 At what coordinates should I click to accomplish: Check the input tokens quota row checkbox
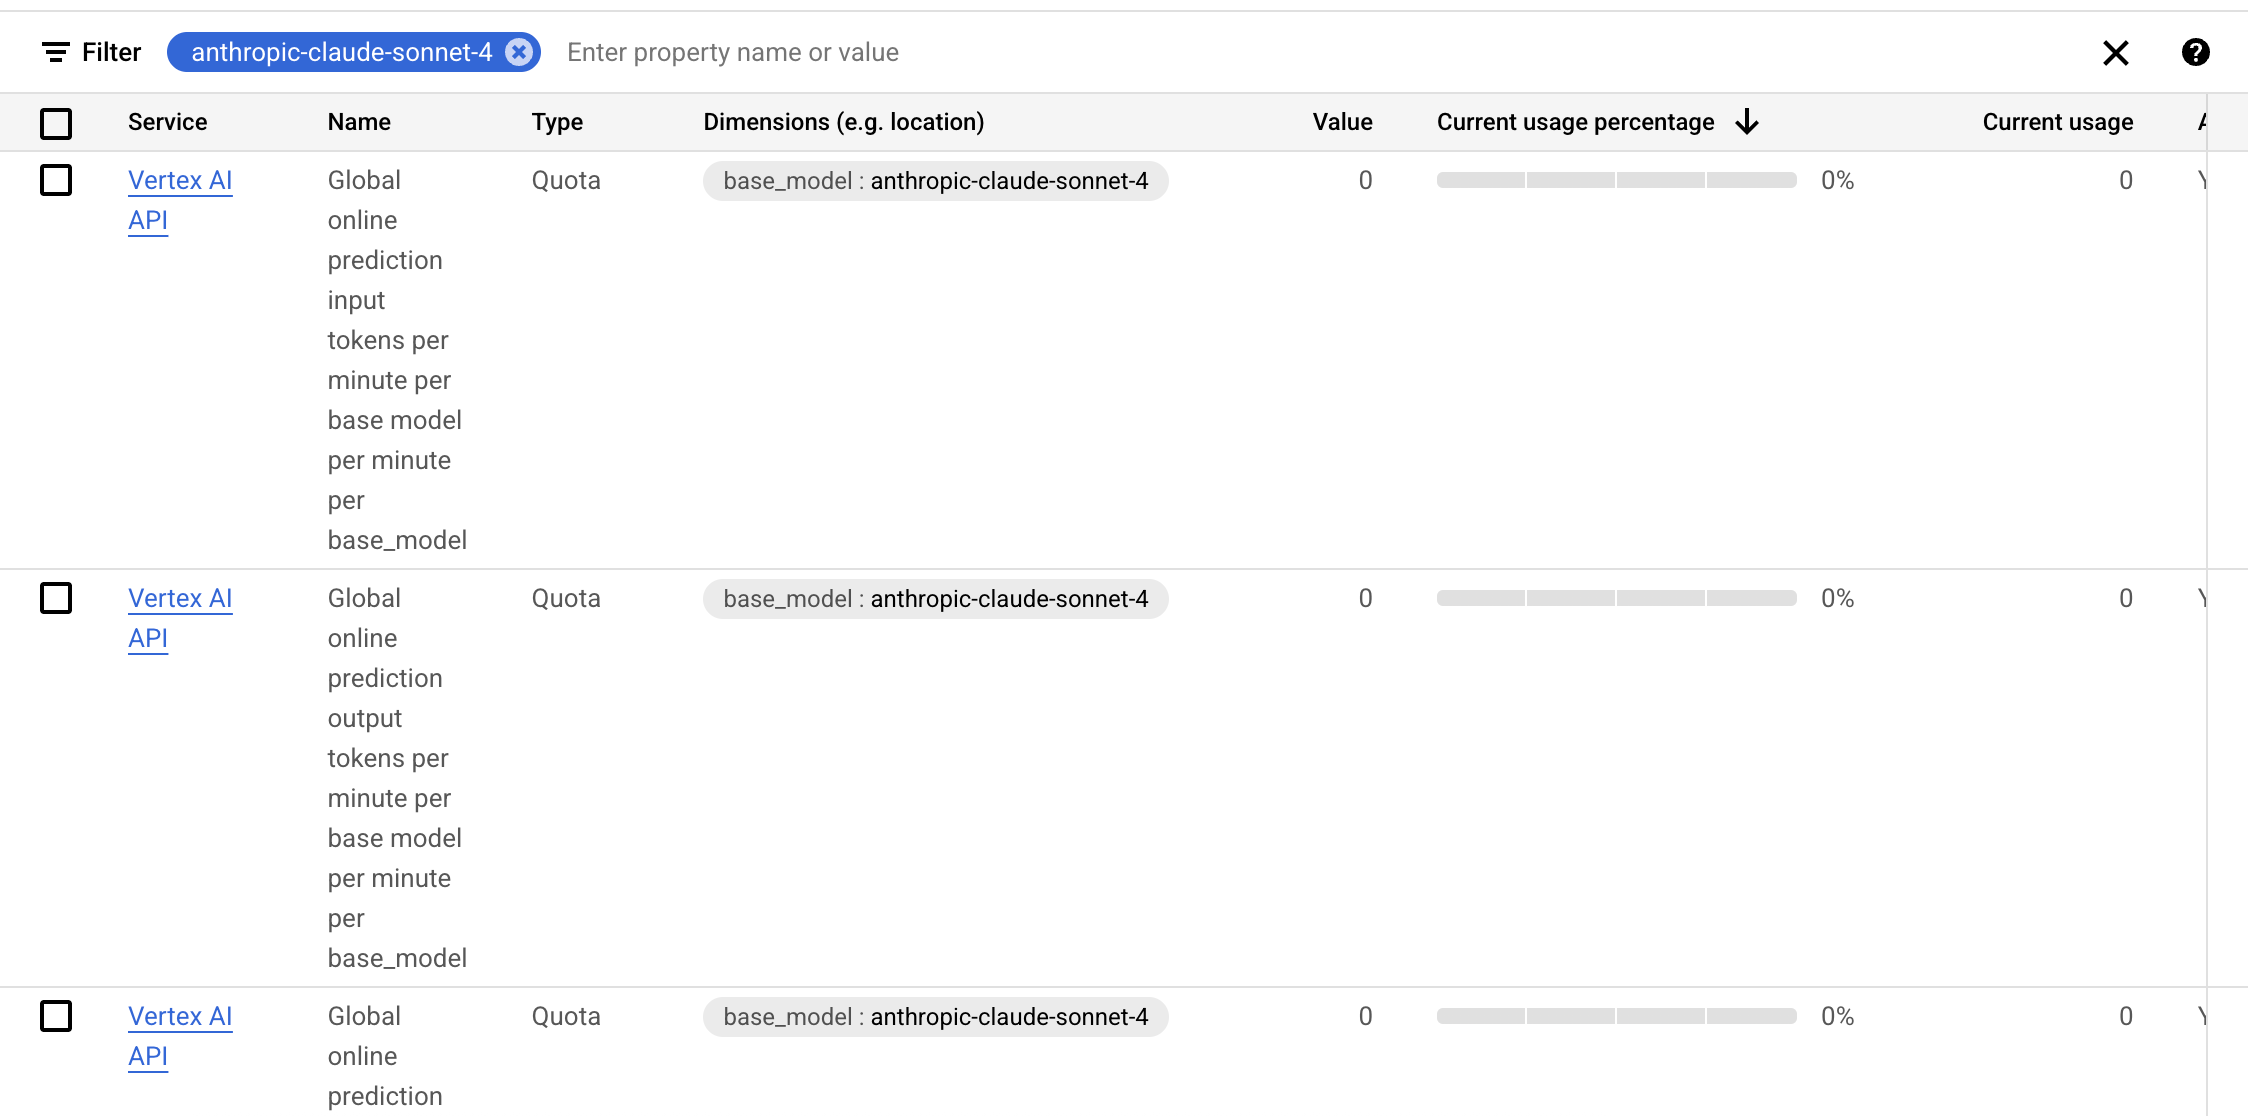coord(56,180)
